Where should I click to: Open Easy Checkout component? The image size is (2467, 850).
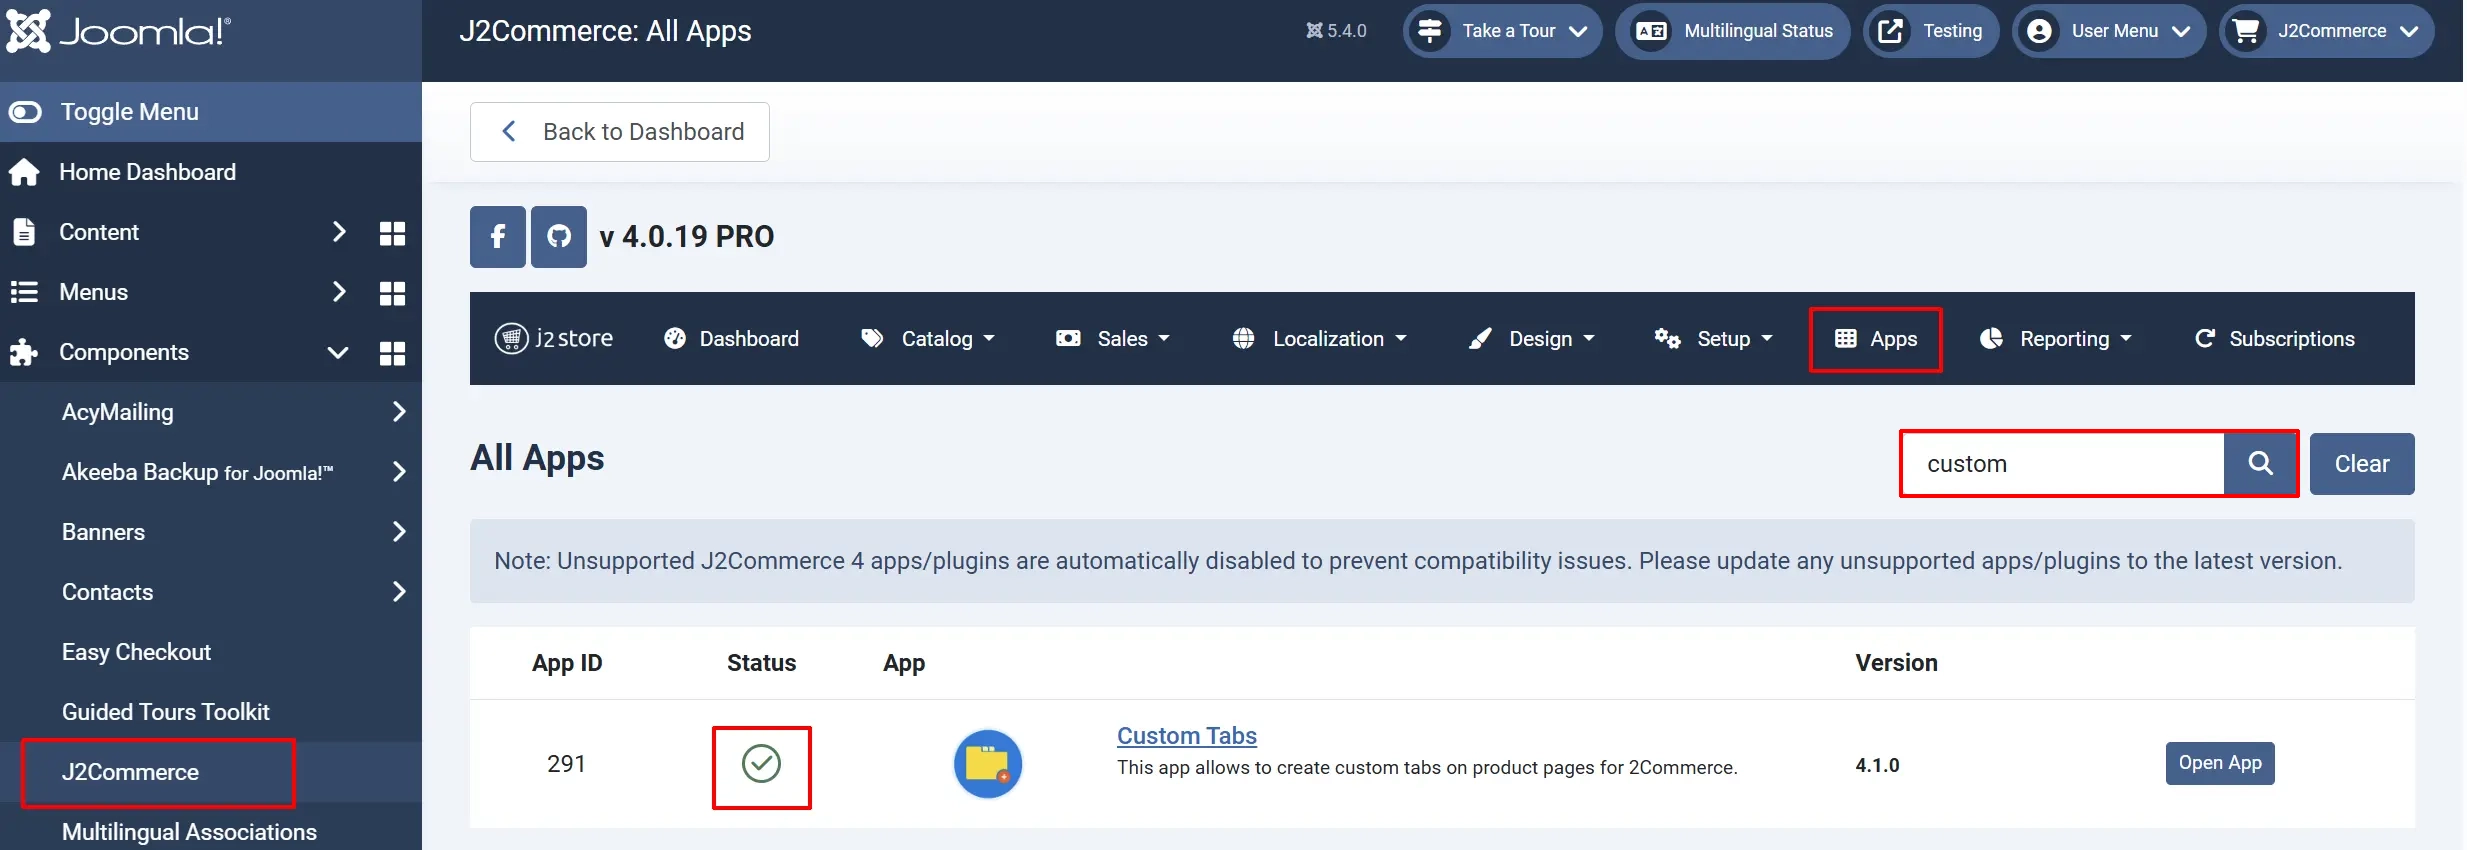pos(136,652)
